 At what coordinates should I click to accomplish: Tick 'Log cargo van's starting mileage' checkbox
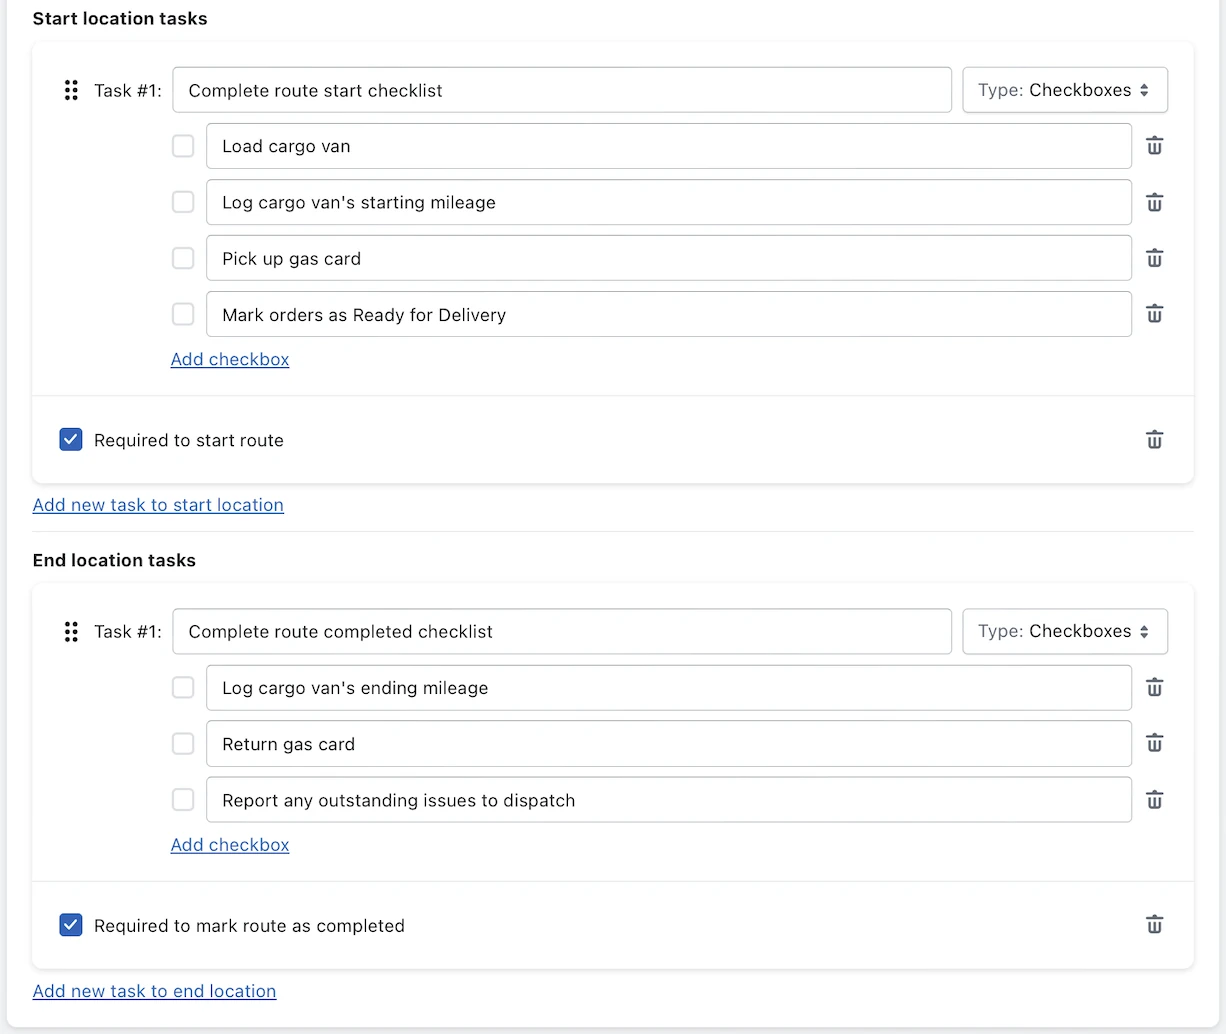pyautogui.click(x=183, y=202)
